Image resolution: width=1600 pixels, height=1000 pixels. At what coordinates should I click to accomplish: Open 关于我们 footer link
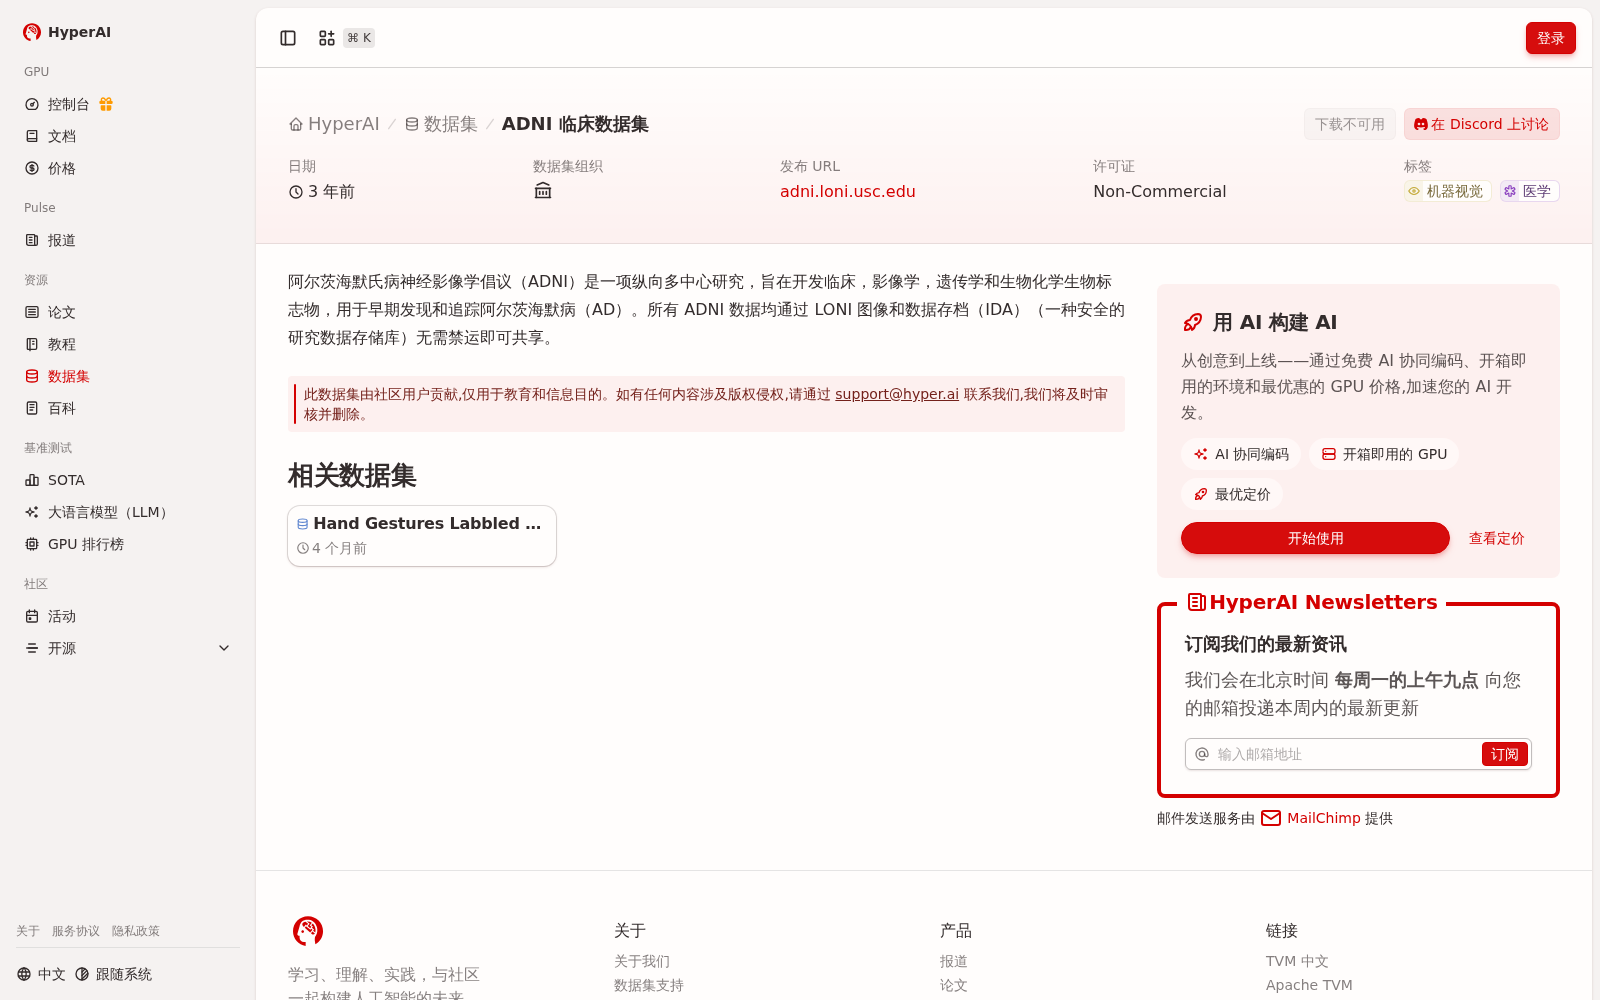[642, 961]
